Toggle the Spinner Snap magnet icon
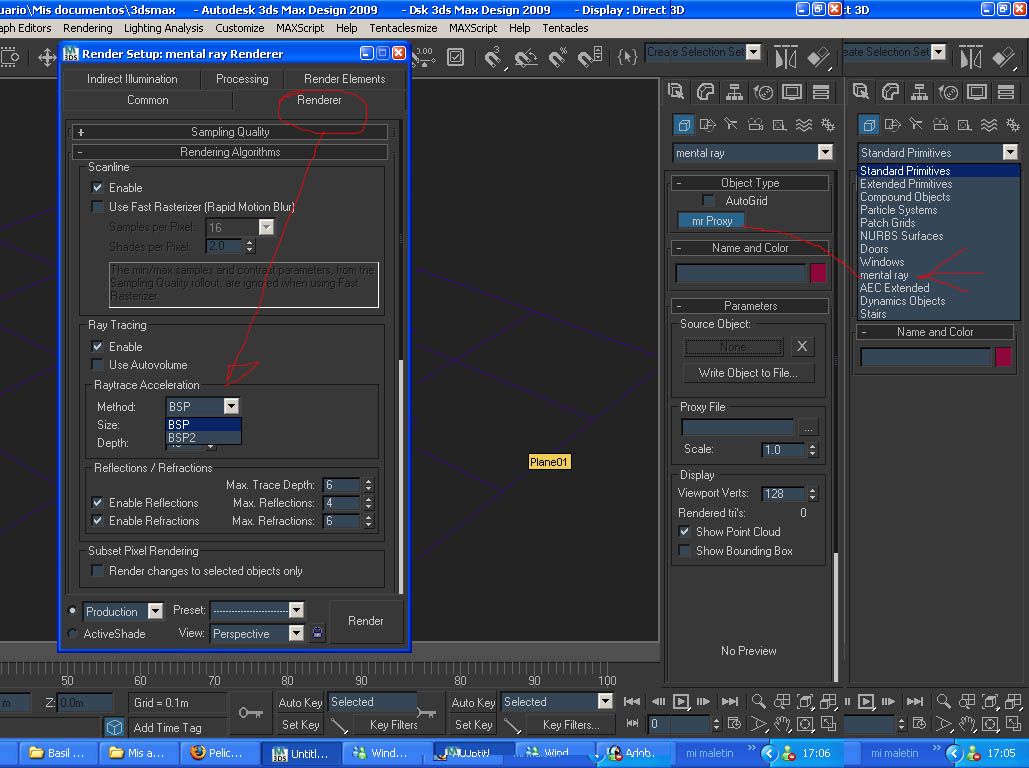1029x768 pixels. tap(590, 58)
